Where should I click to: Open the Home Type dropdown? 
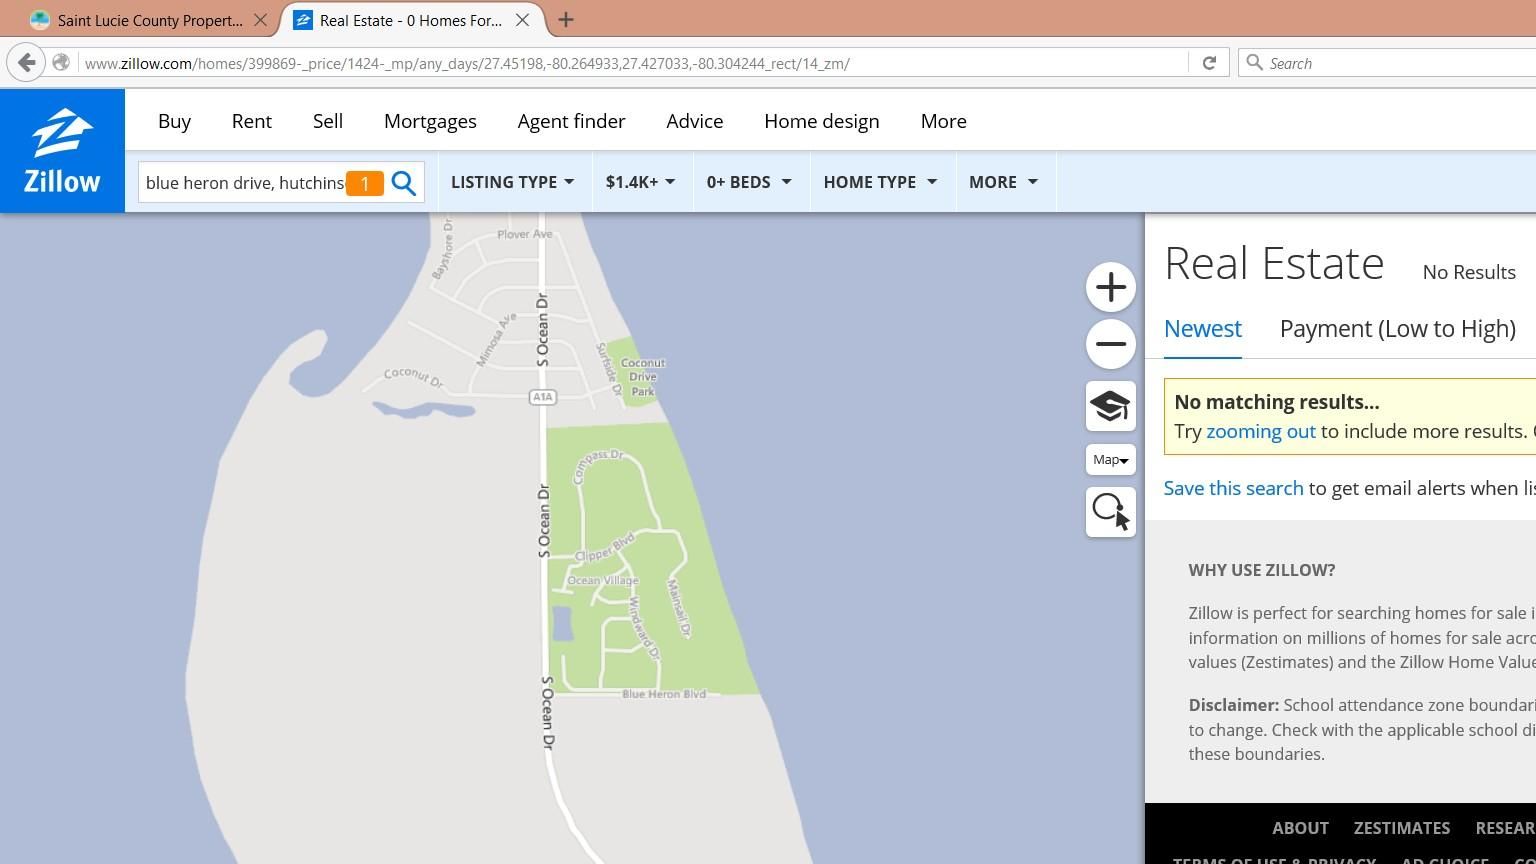880,182
